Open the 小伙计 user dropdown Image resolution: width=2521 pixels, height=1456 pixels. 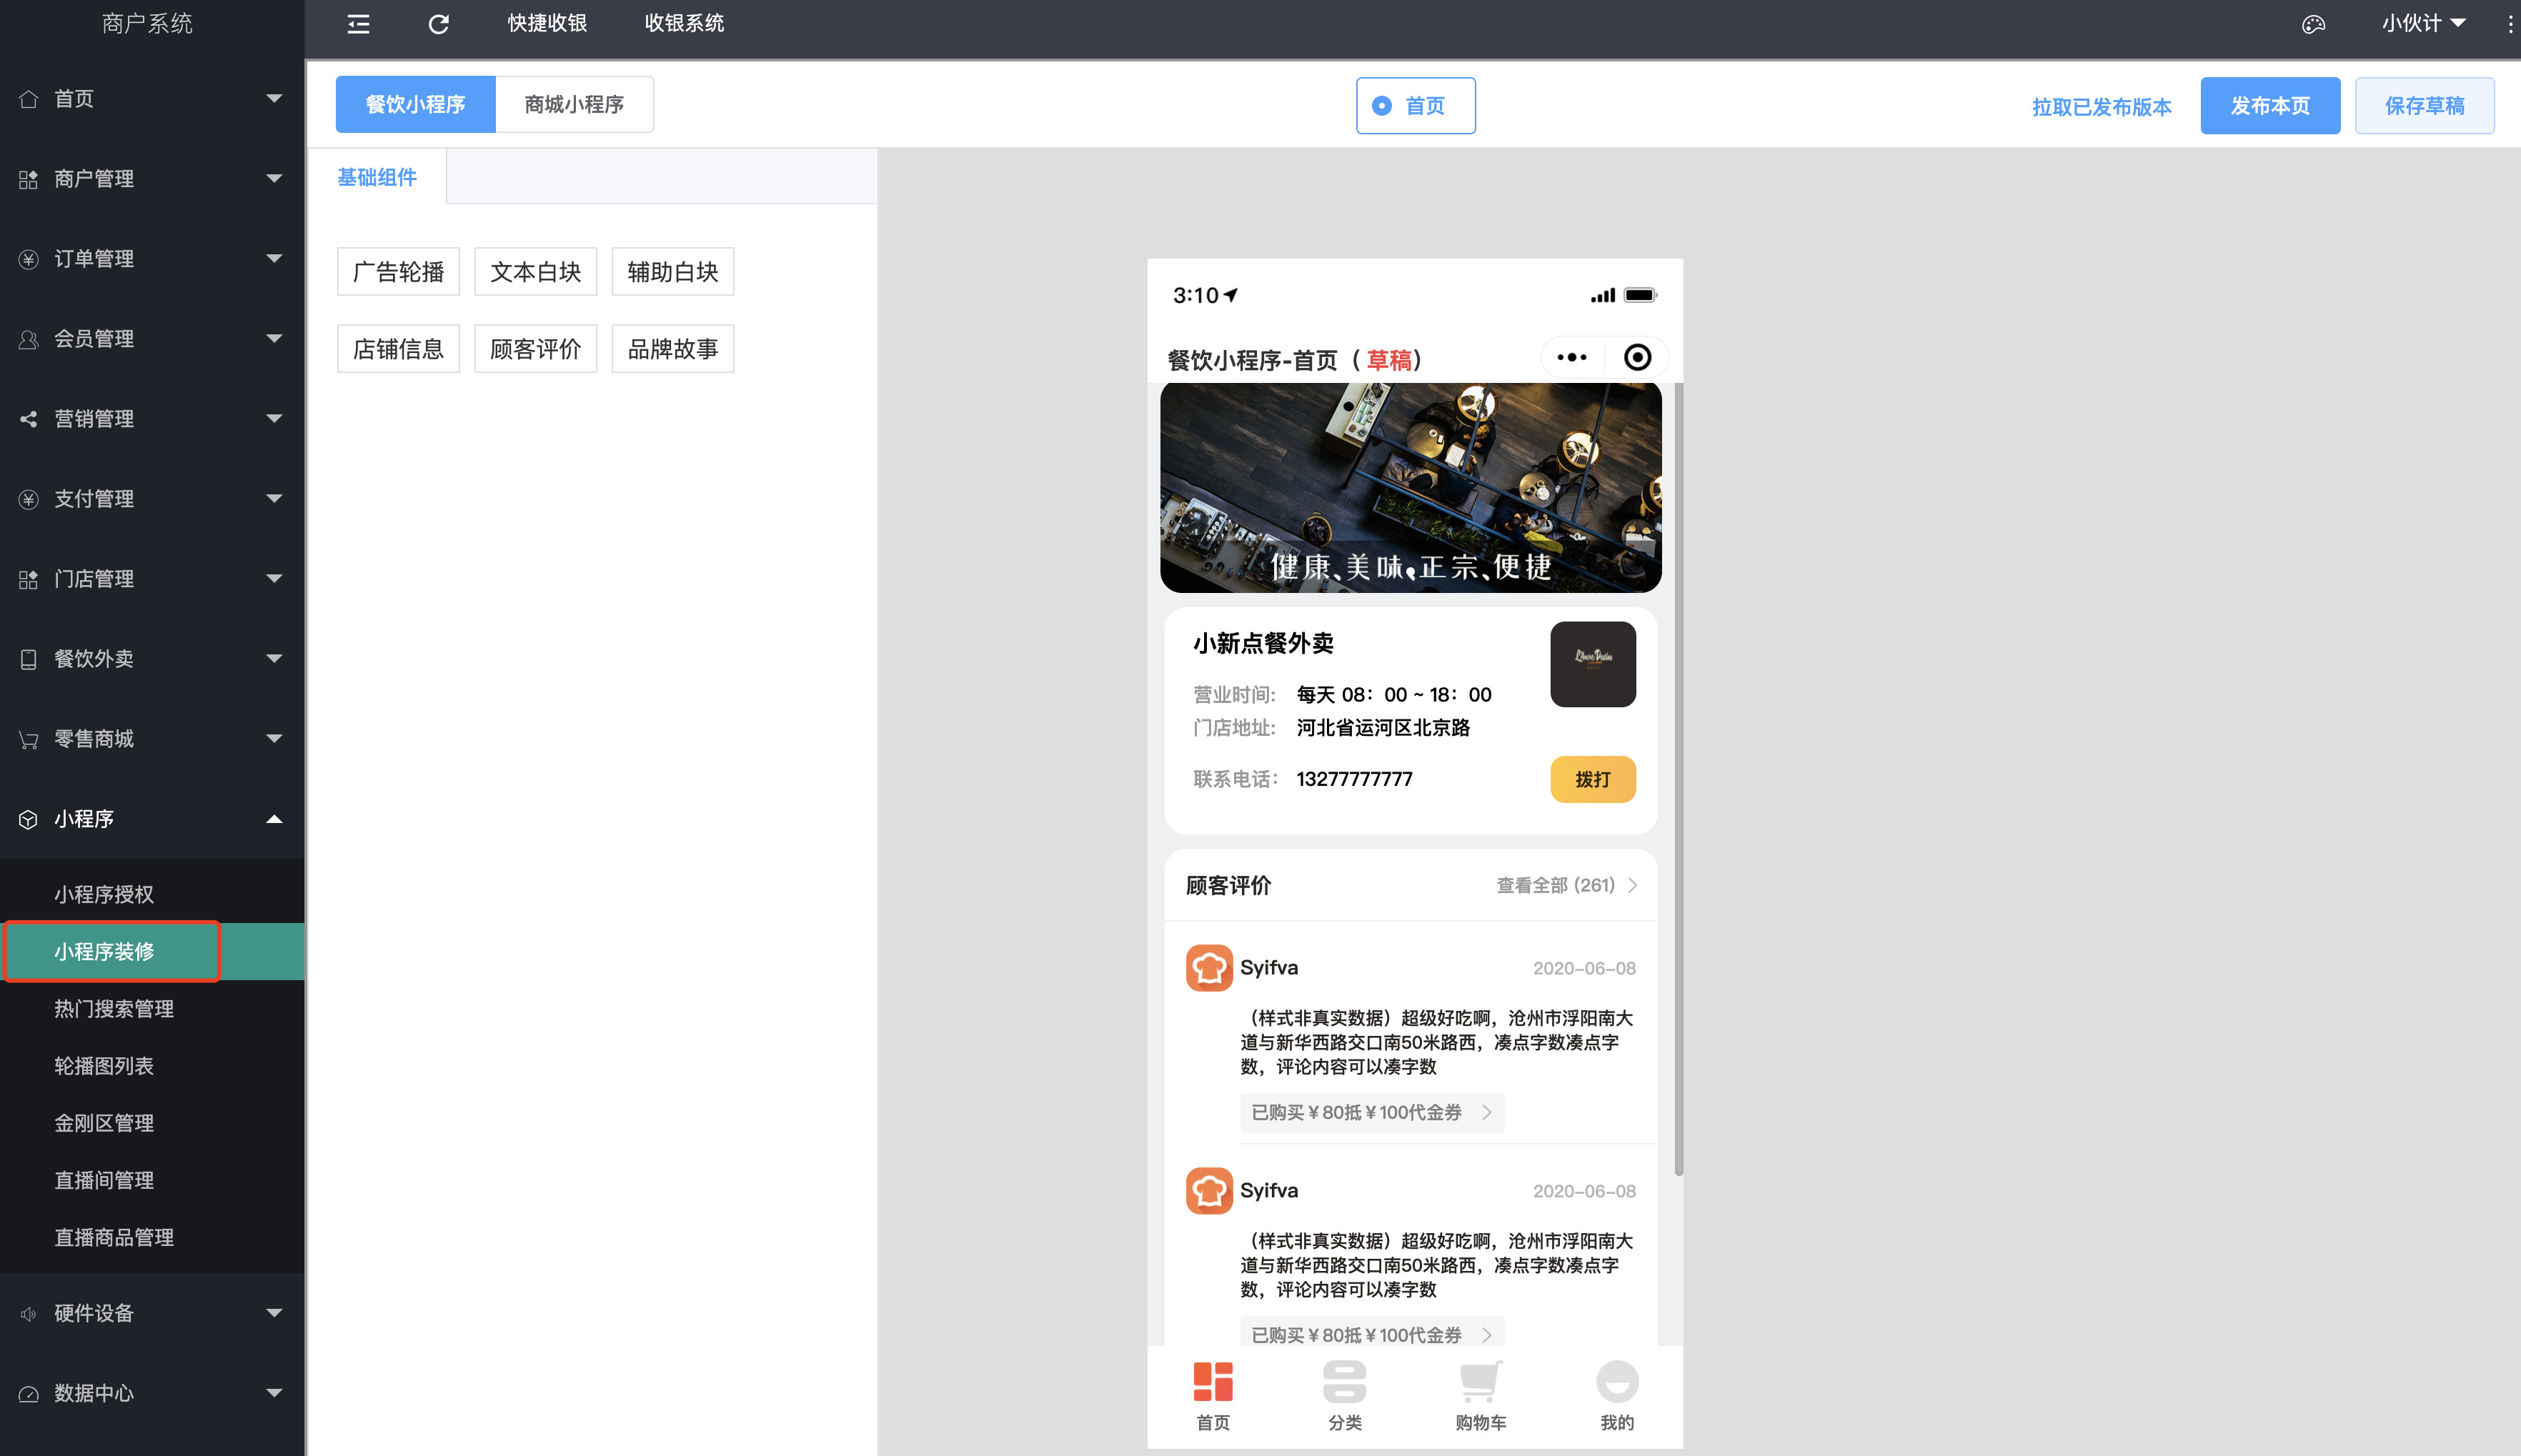click(2423, 23)
